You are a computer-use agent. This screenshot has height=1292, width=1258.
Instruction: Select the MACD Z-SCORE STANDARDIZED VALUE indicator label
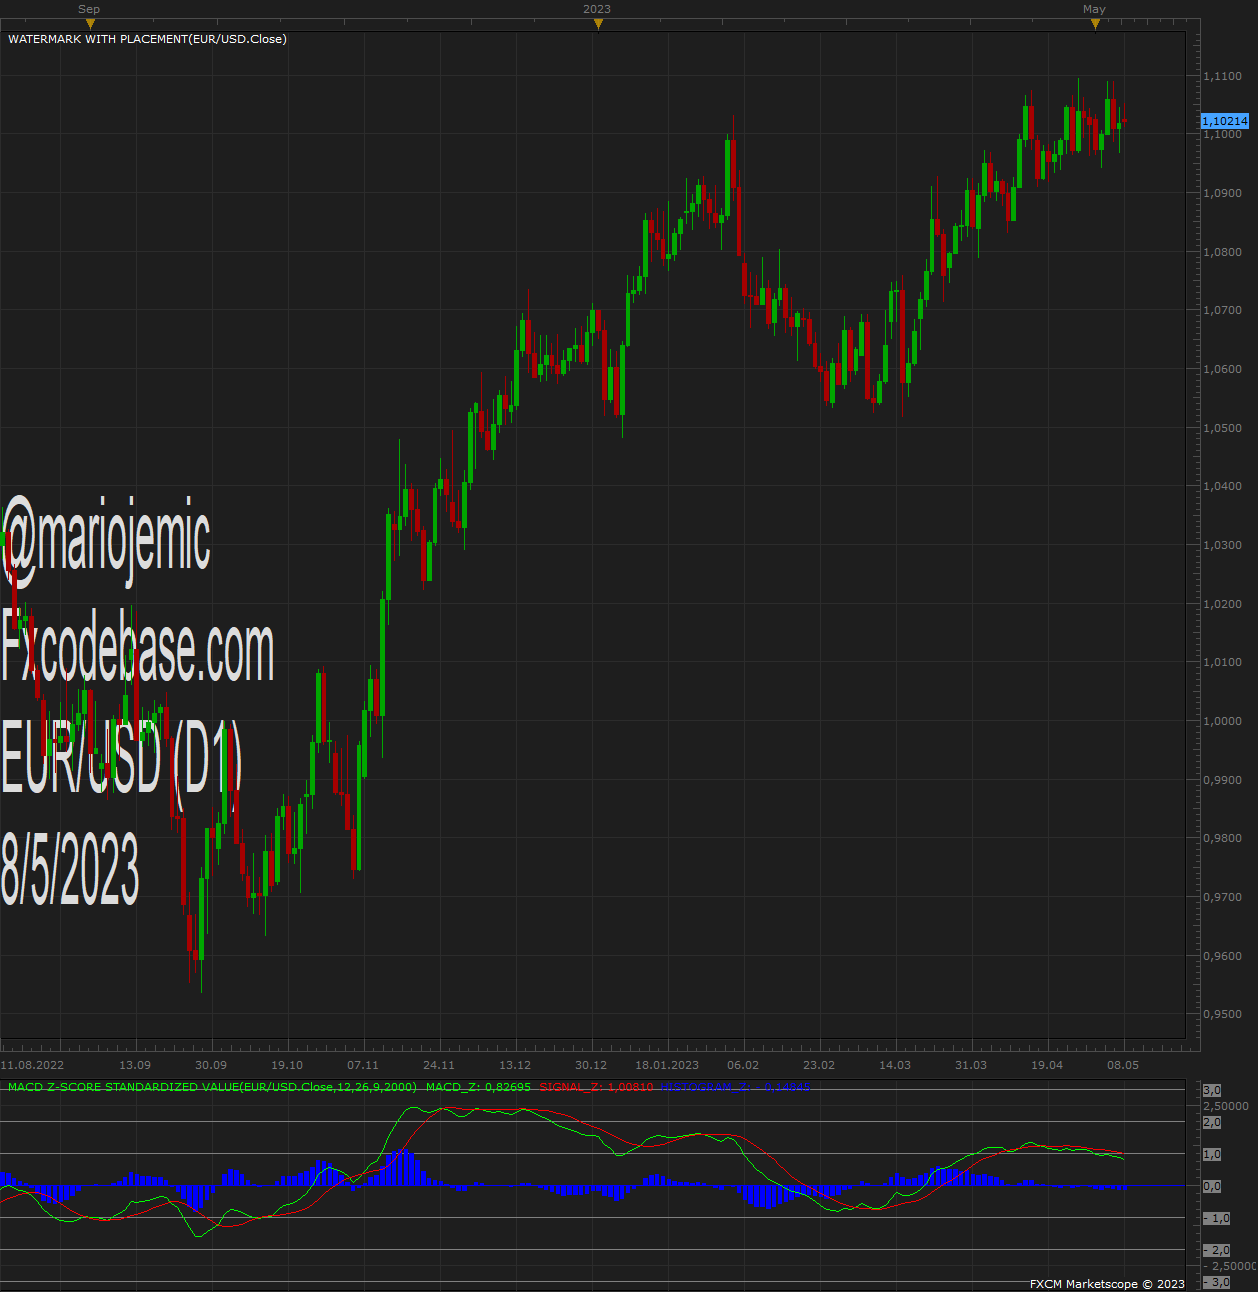coord(212,1087)
